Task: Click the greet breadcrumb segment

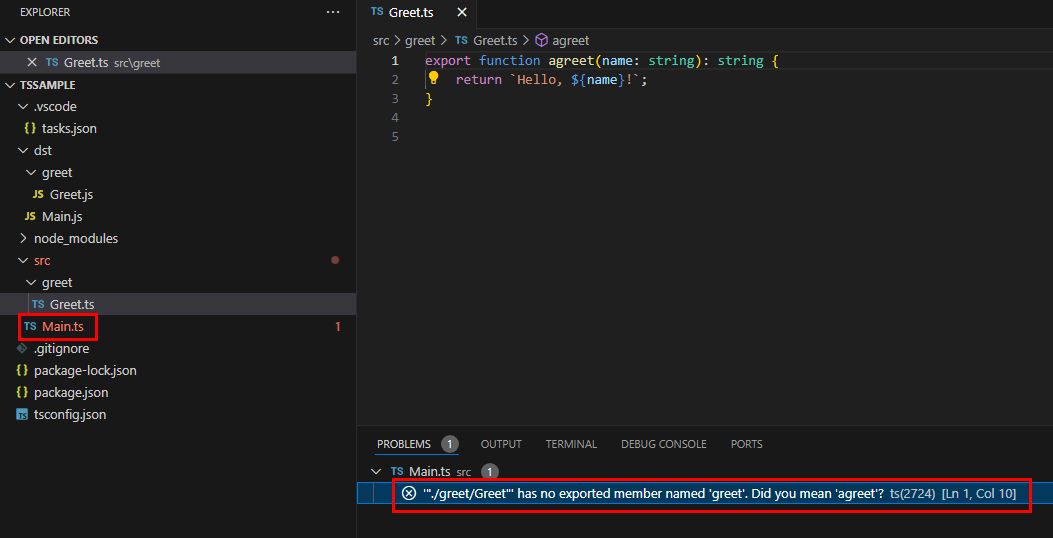Action: pyautogui.click(x=420, y=40)
